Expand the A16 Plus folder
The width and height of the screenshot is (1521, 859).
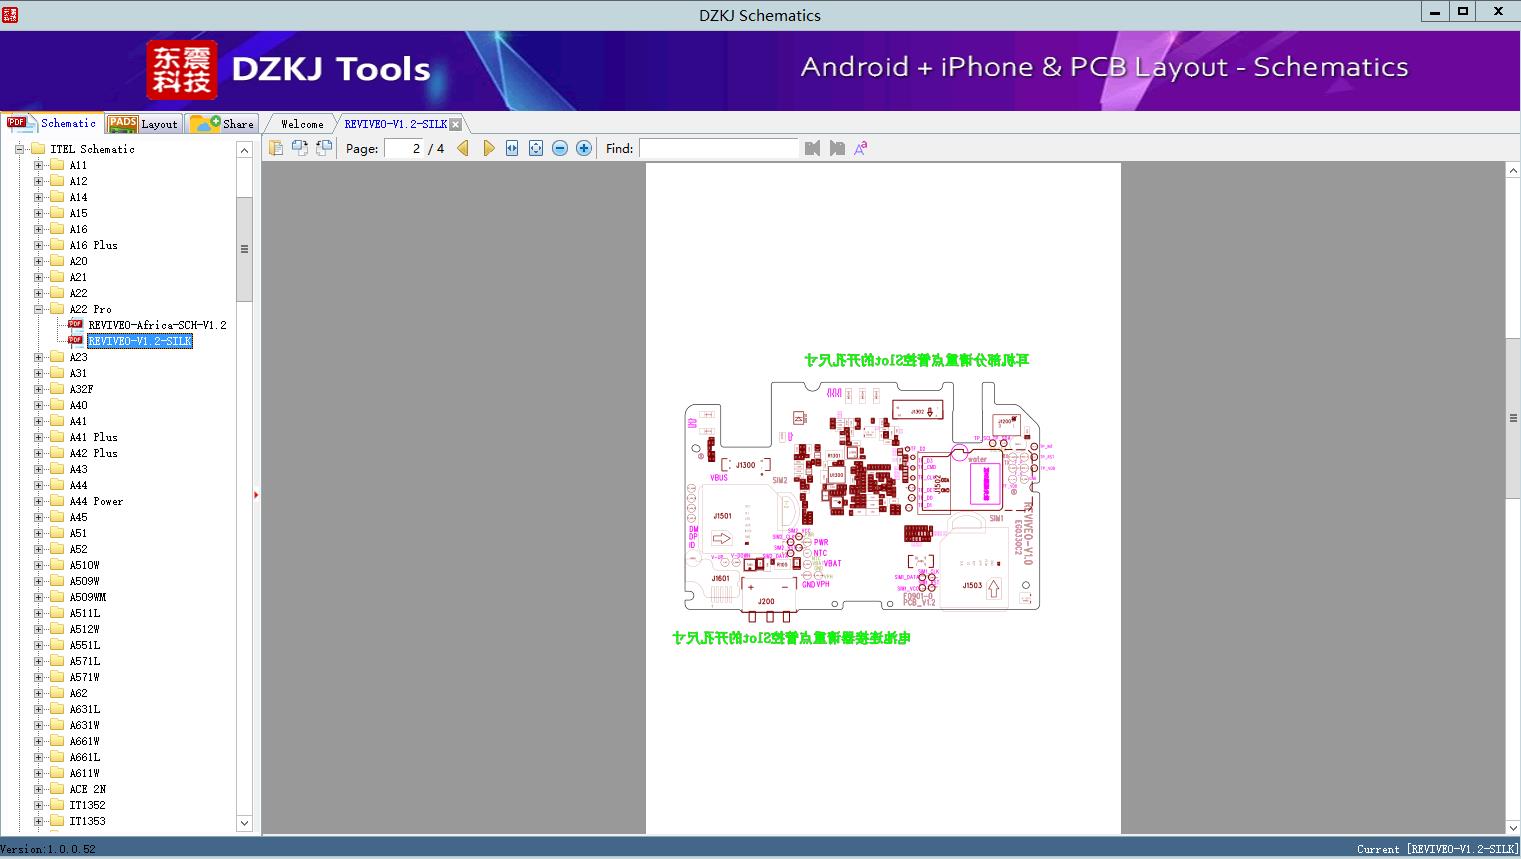[x=39, y=245]
